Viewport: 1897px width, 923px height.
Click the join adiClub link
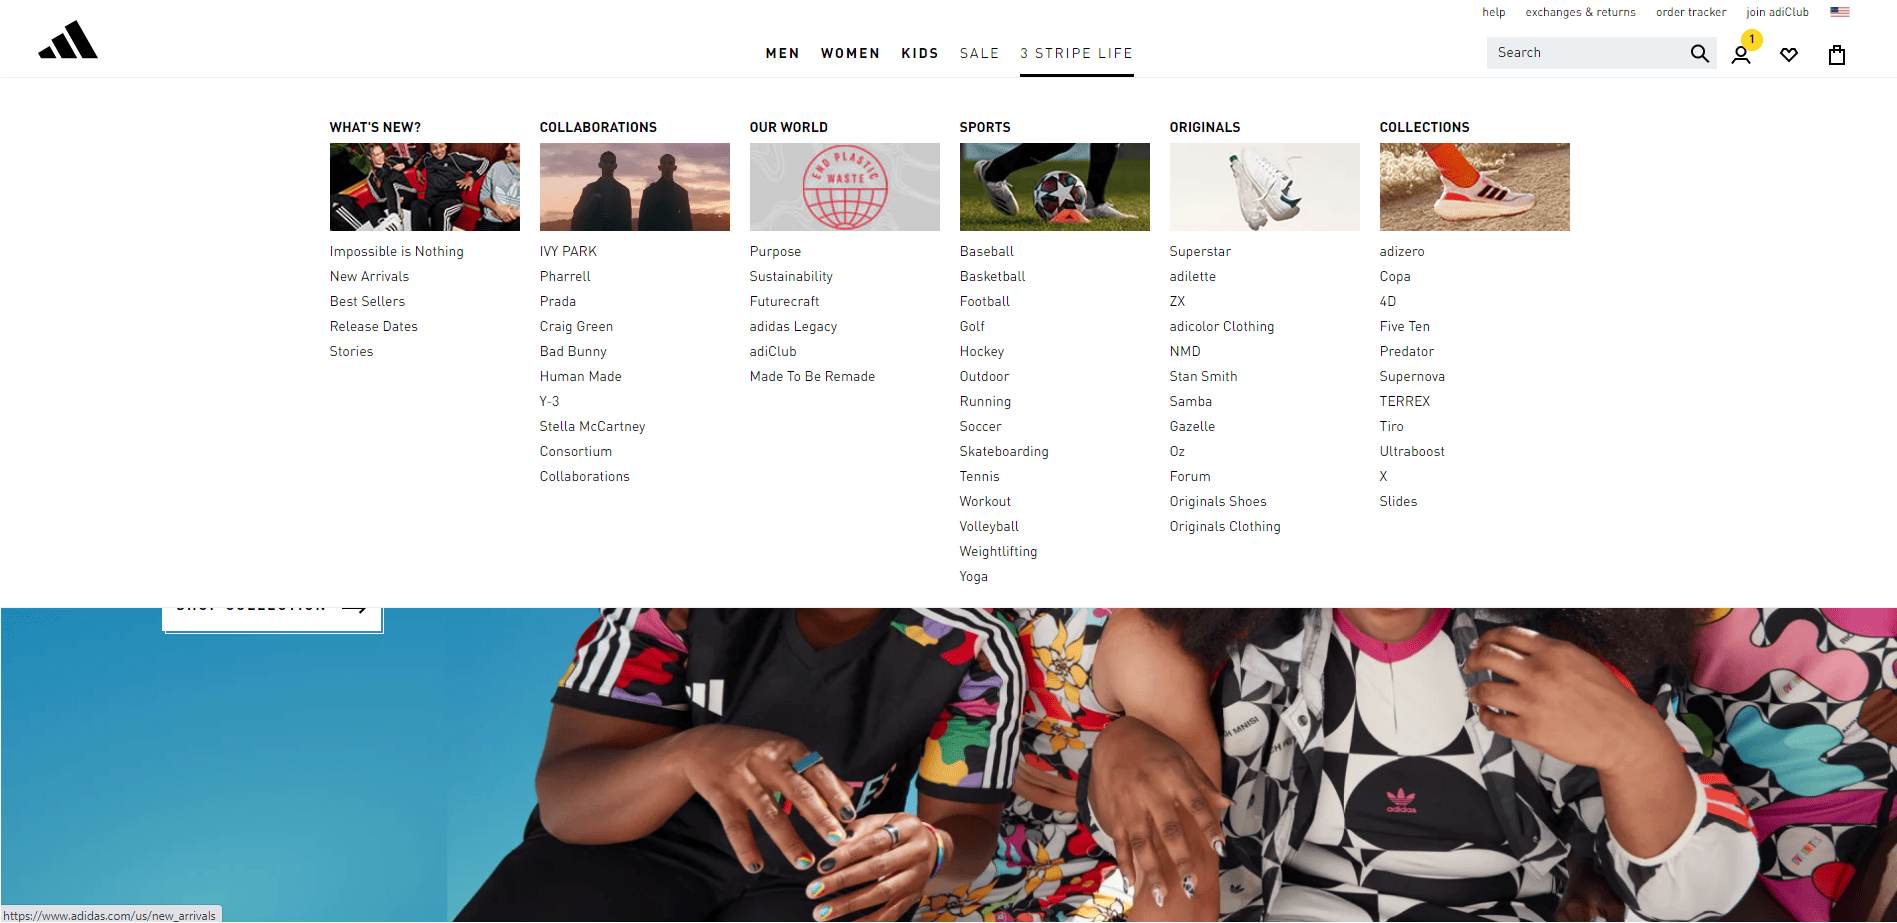click(1777, 12)
